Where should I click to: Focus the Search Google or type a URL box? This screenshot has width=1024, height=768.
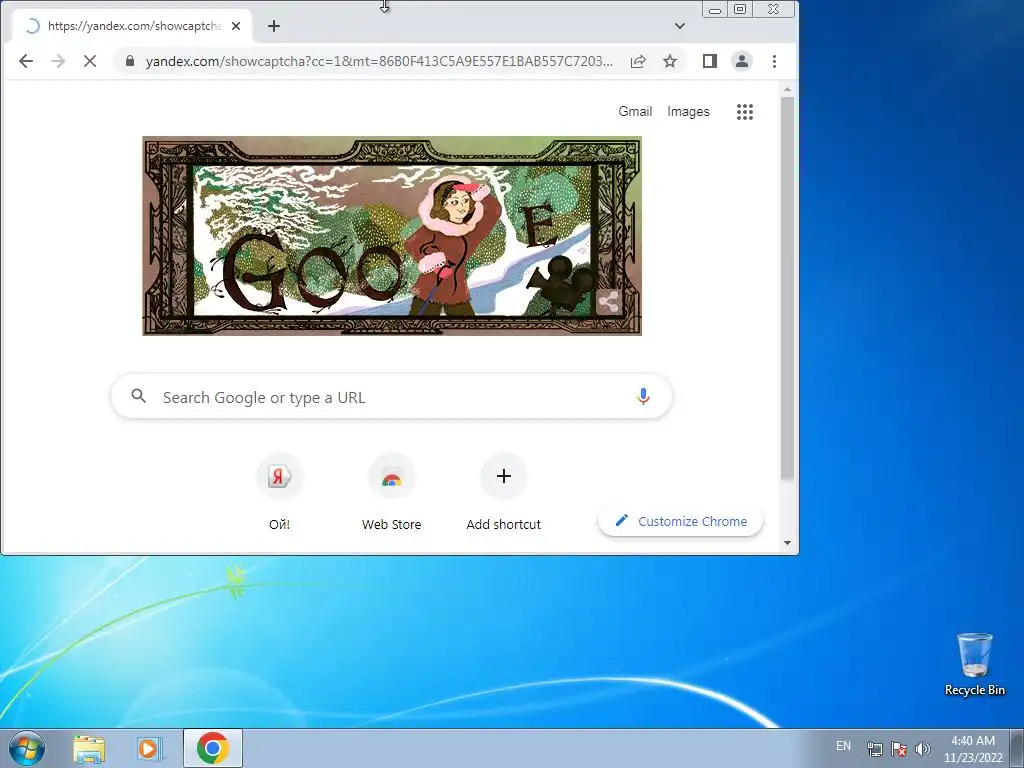tap(392, 397)
